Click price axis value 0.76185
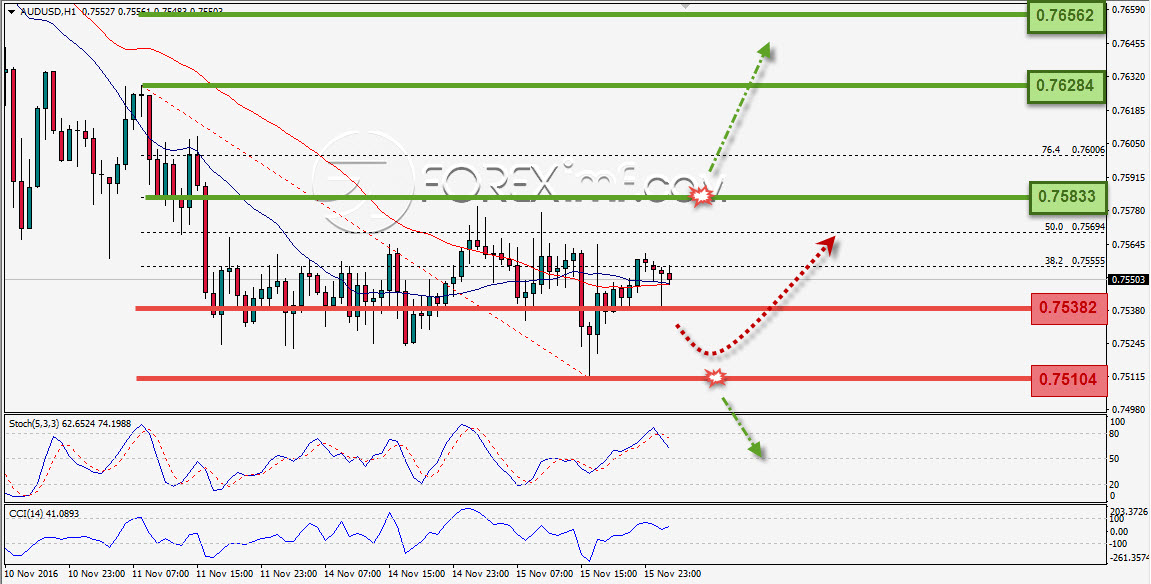Image resolution: width=1151 pixels, height=584 pixels. [x=1129, y=110]
